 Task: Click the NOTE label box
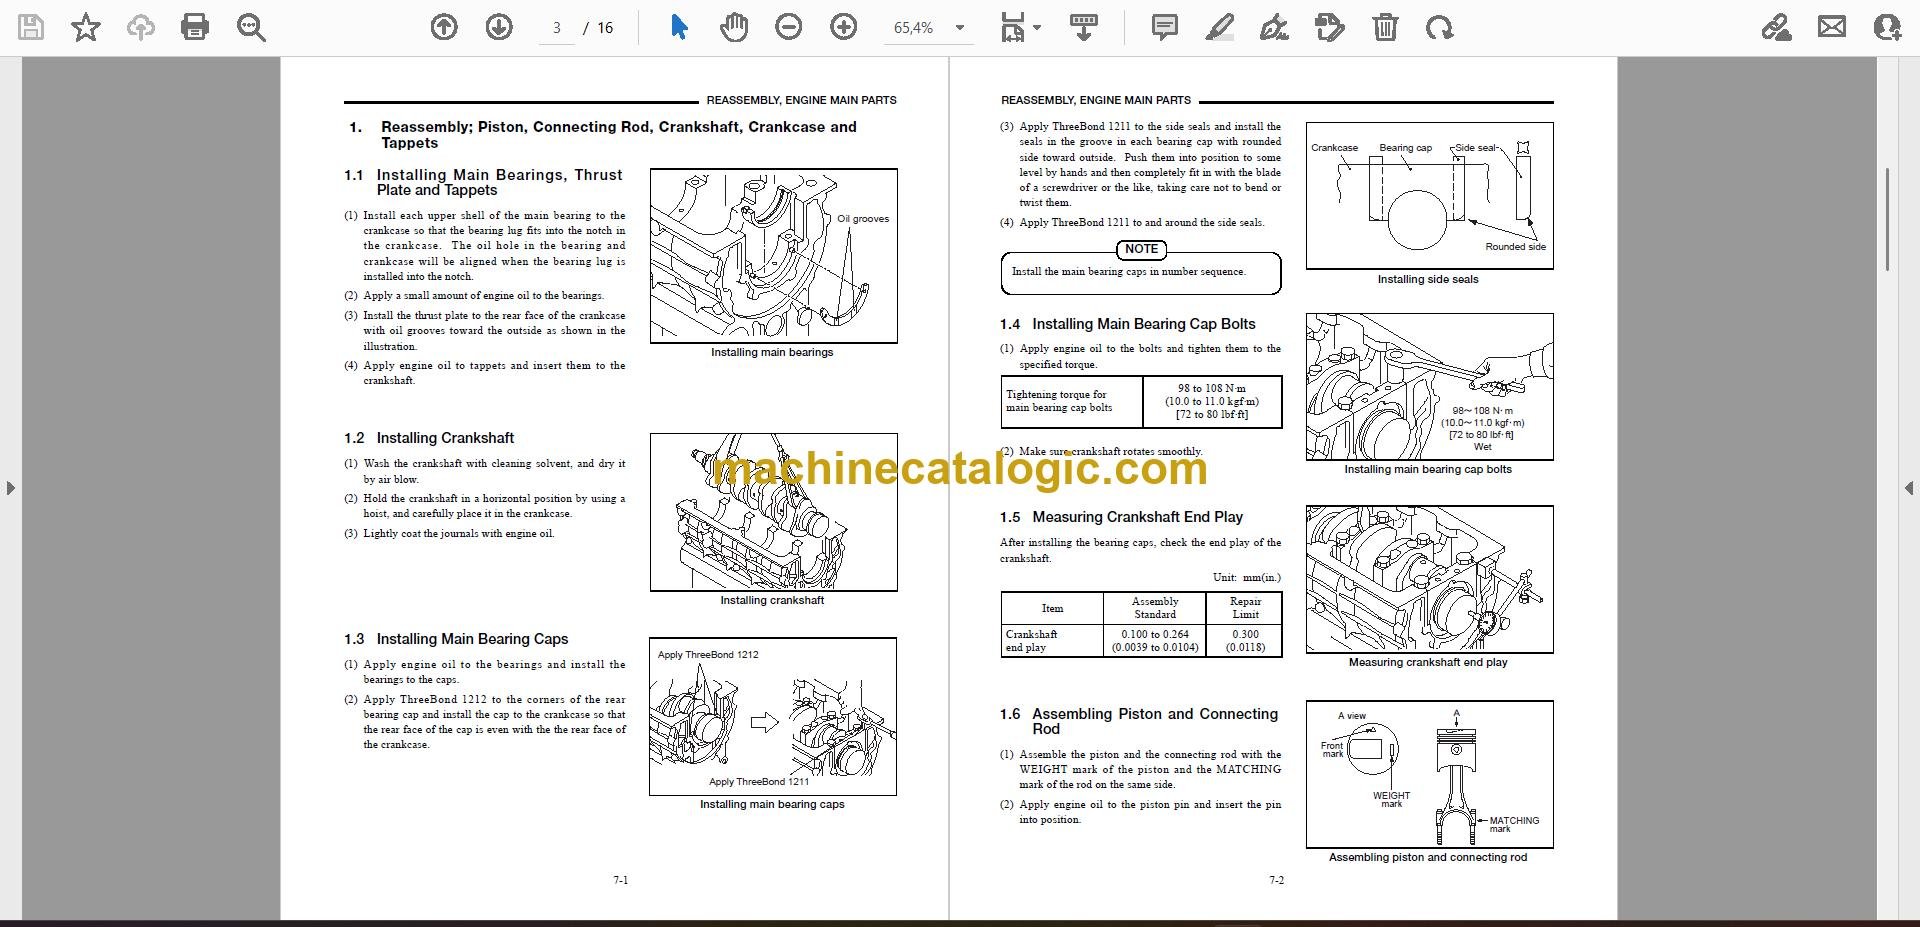point(1141,249)
